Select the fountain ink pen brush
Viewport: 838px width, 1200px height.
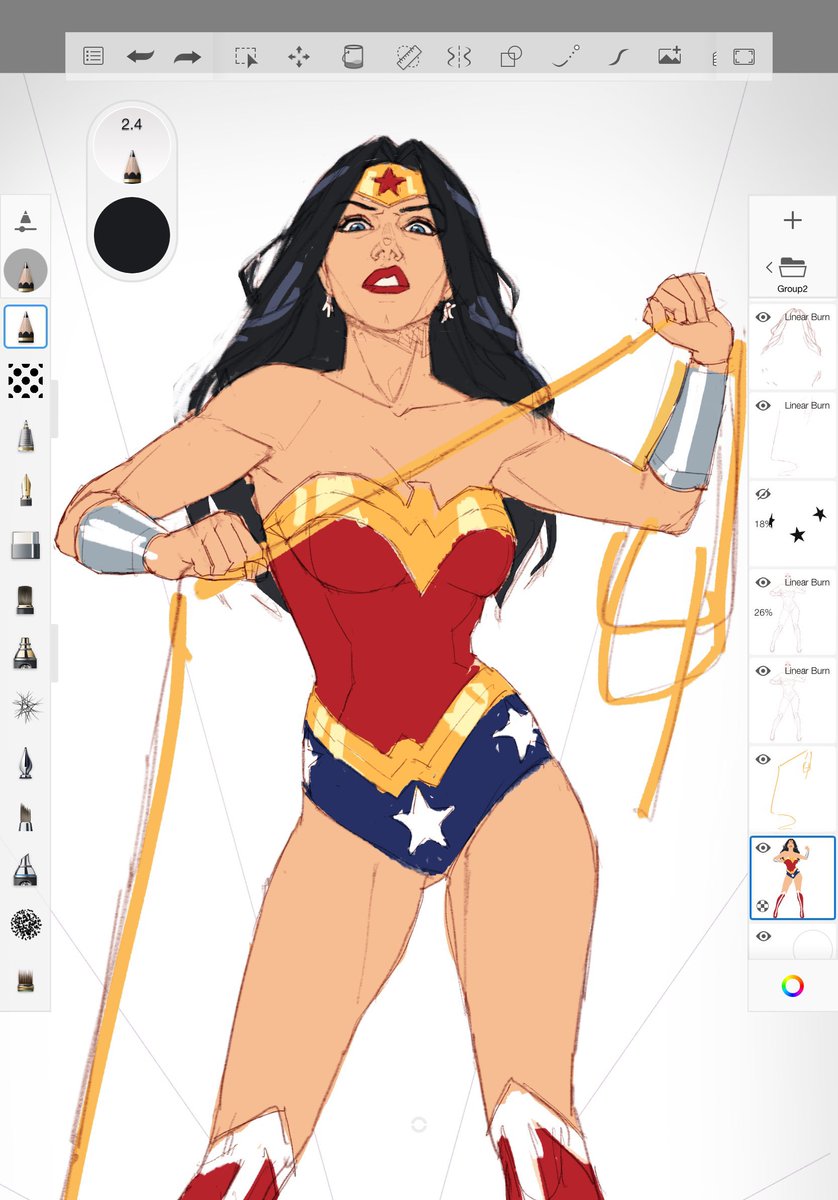pyautogui.click(x=25, y=490)
